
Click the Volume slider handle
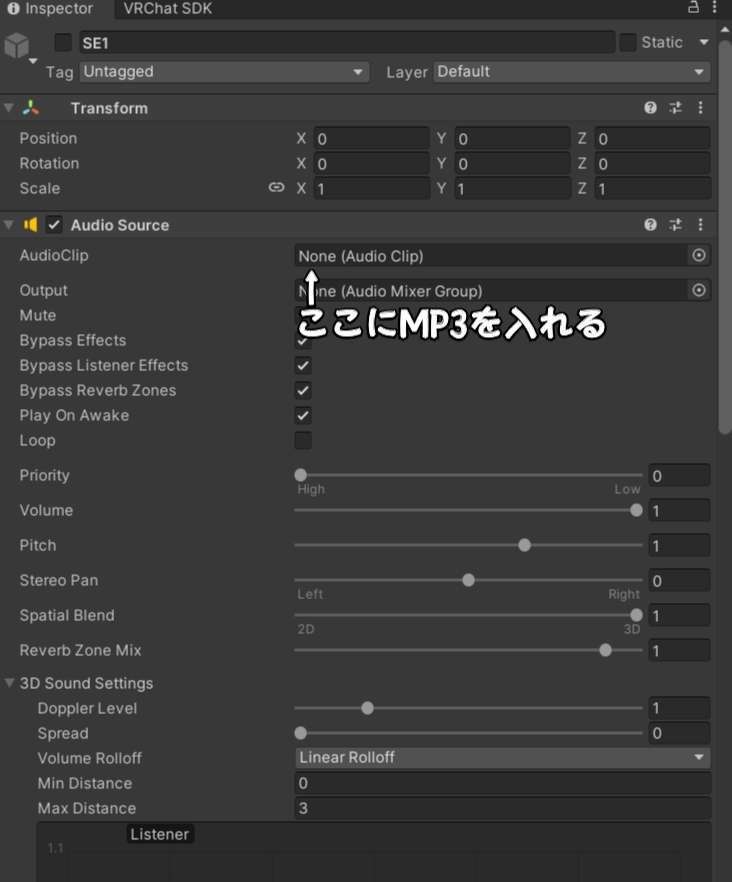click(636, 510)
